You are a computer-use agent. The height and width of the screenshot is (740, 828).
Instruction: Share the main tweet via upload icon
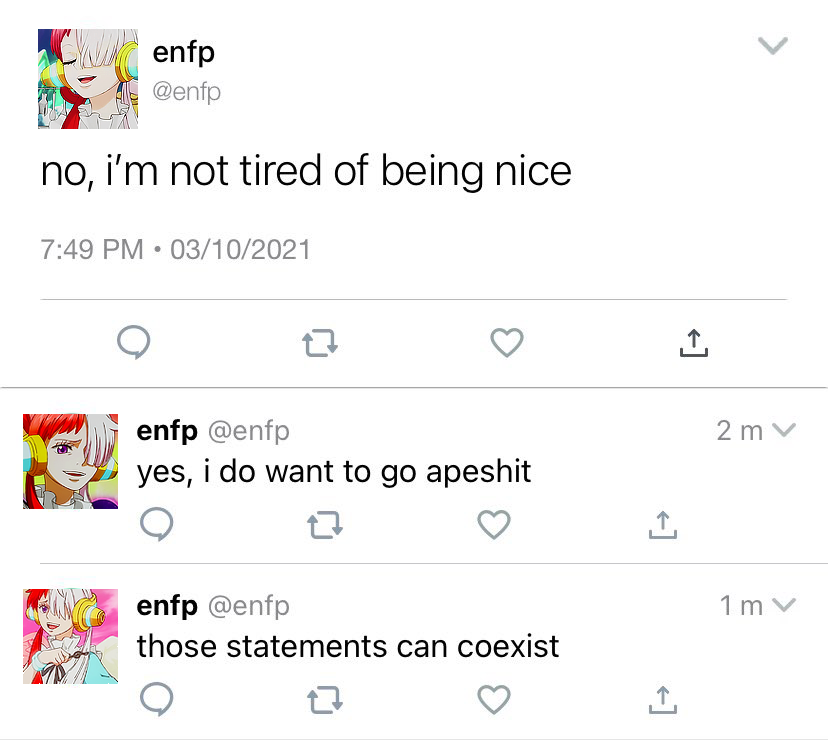(693, 343)
